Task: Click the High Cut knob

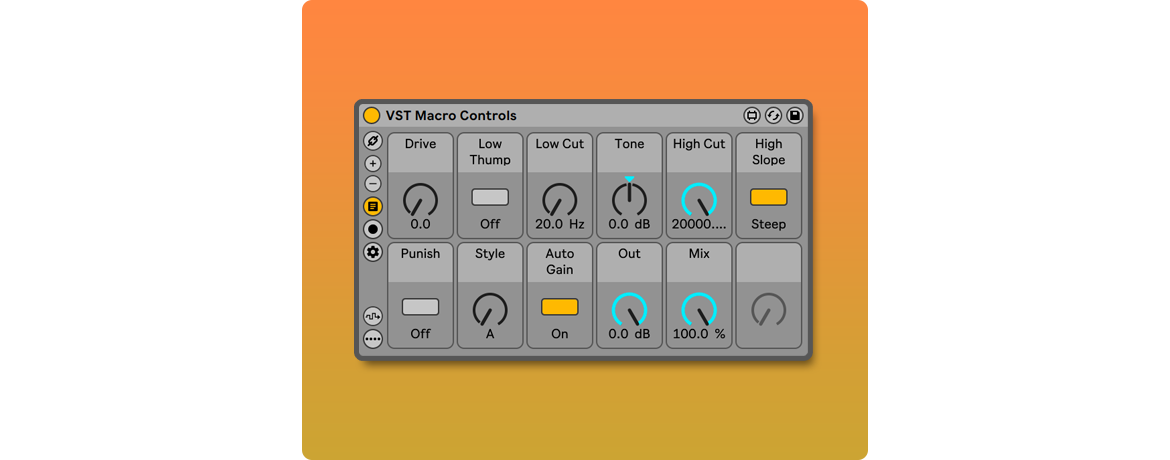Action: [x=699, y=200]
